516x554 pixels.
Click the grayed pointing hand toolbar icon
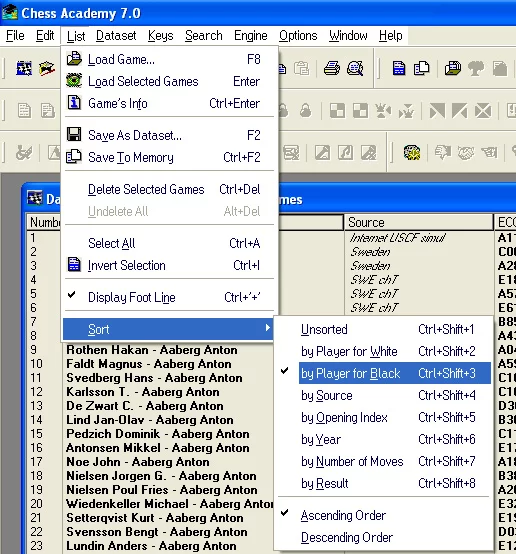(x=489, y=153)
